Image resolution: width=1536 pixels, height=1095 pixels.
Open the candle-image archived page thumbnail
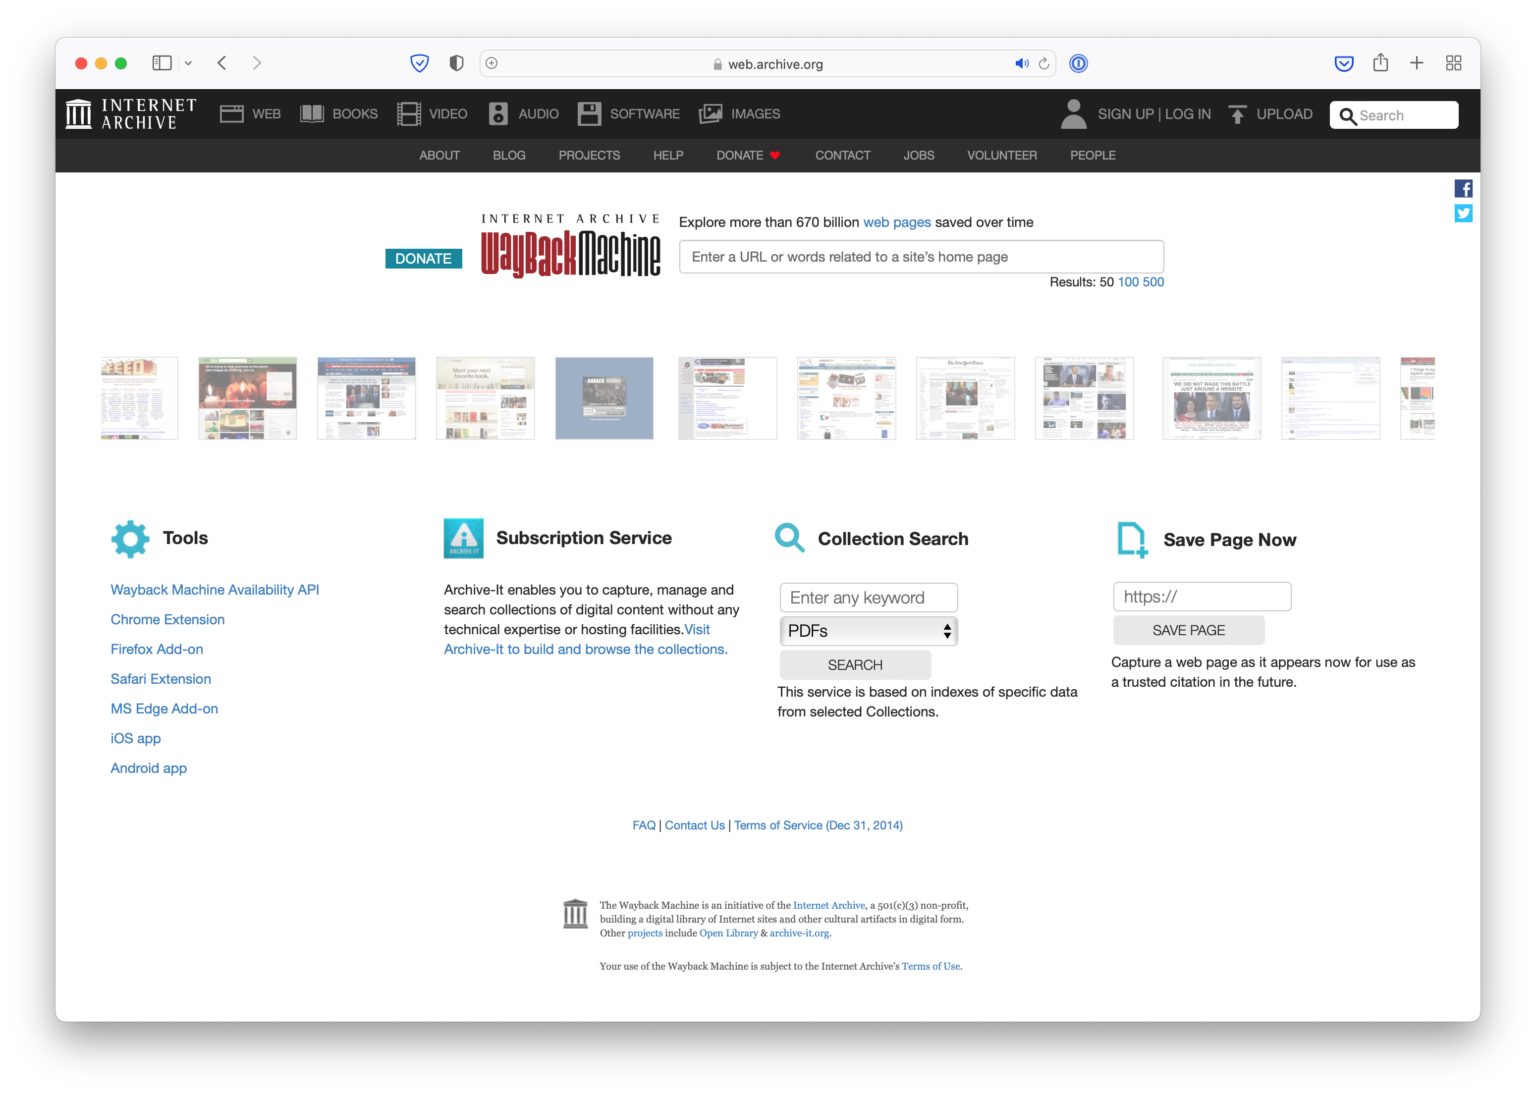tap(247, 398)
